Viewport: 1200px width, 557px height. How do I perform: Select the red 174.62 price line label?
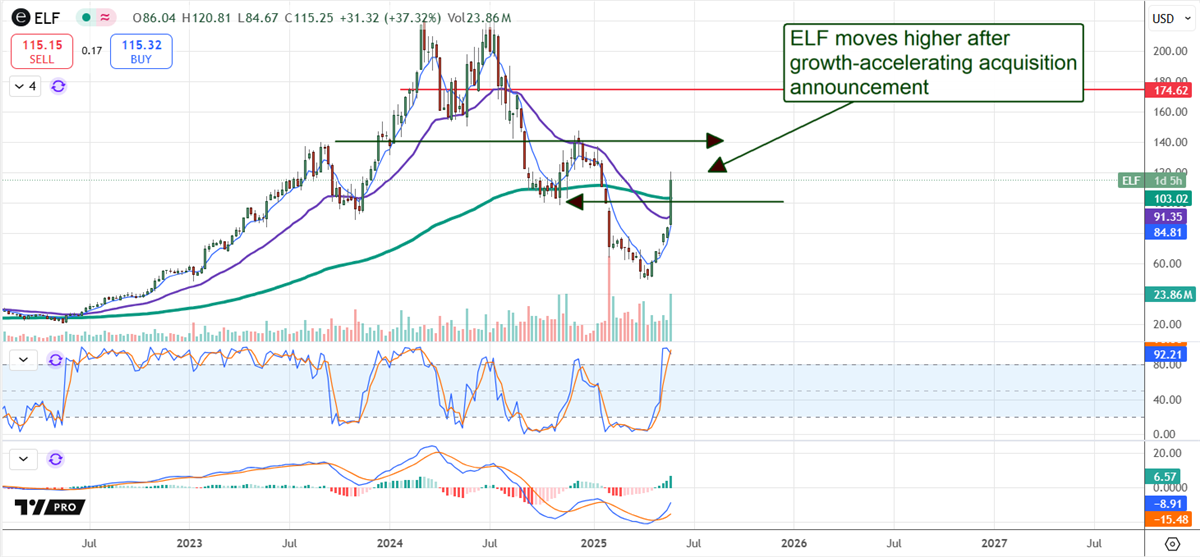pyautogui.click(x=1169, y=90)
